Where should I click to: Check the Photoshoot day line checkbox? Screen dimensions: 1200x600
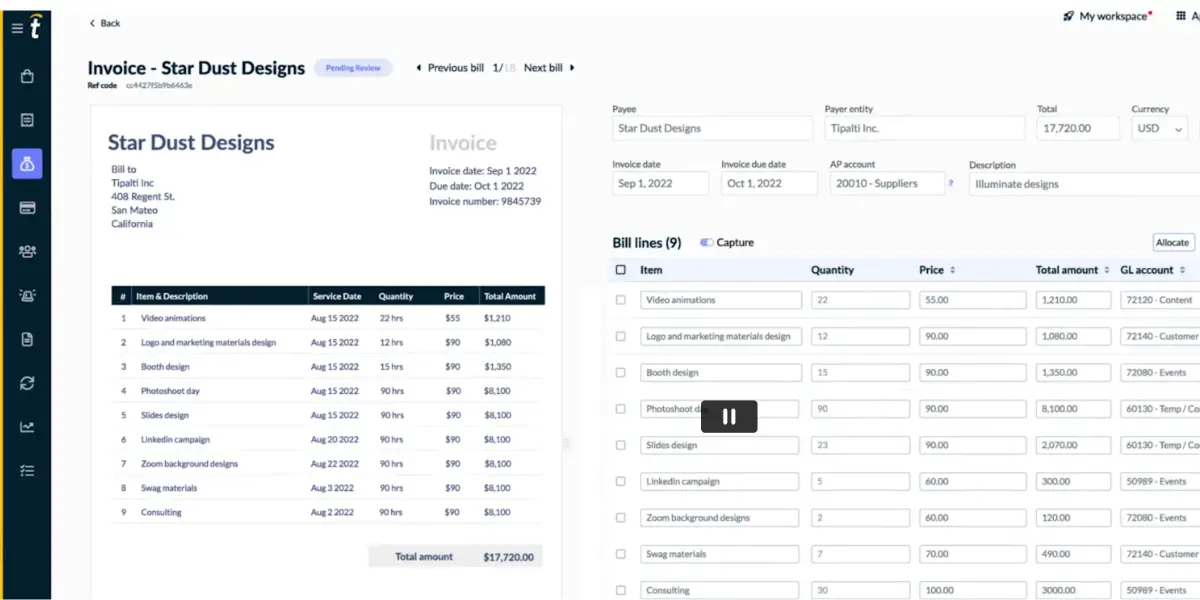pos(621,409)
